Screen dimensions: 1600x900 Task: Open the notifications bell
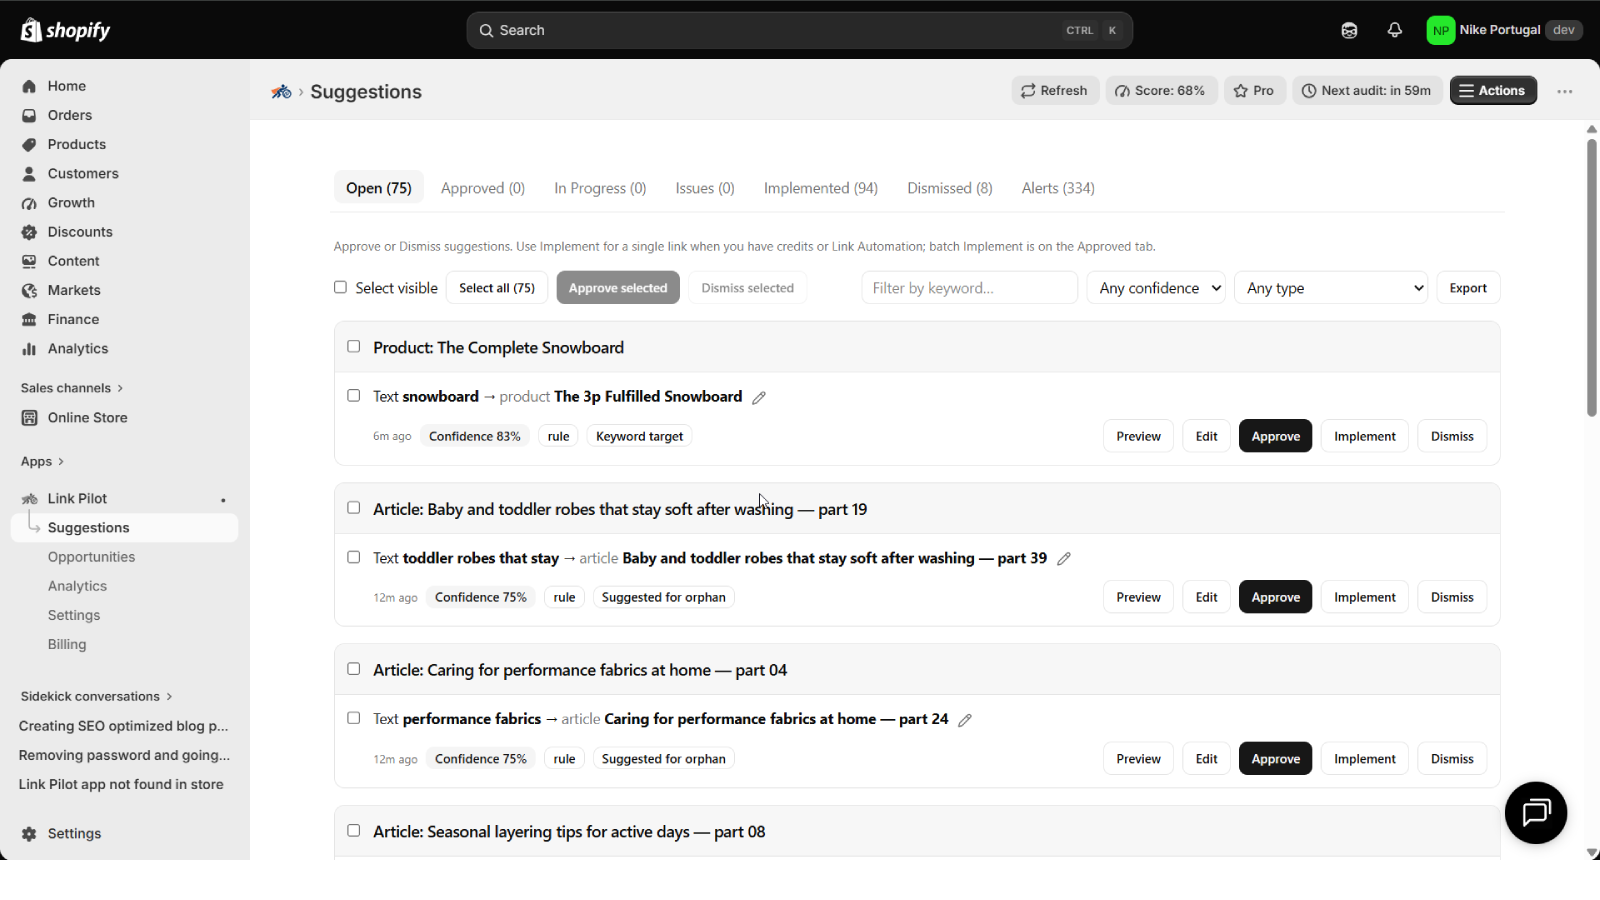tap(1395, 30)
